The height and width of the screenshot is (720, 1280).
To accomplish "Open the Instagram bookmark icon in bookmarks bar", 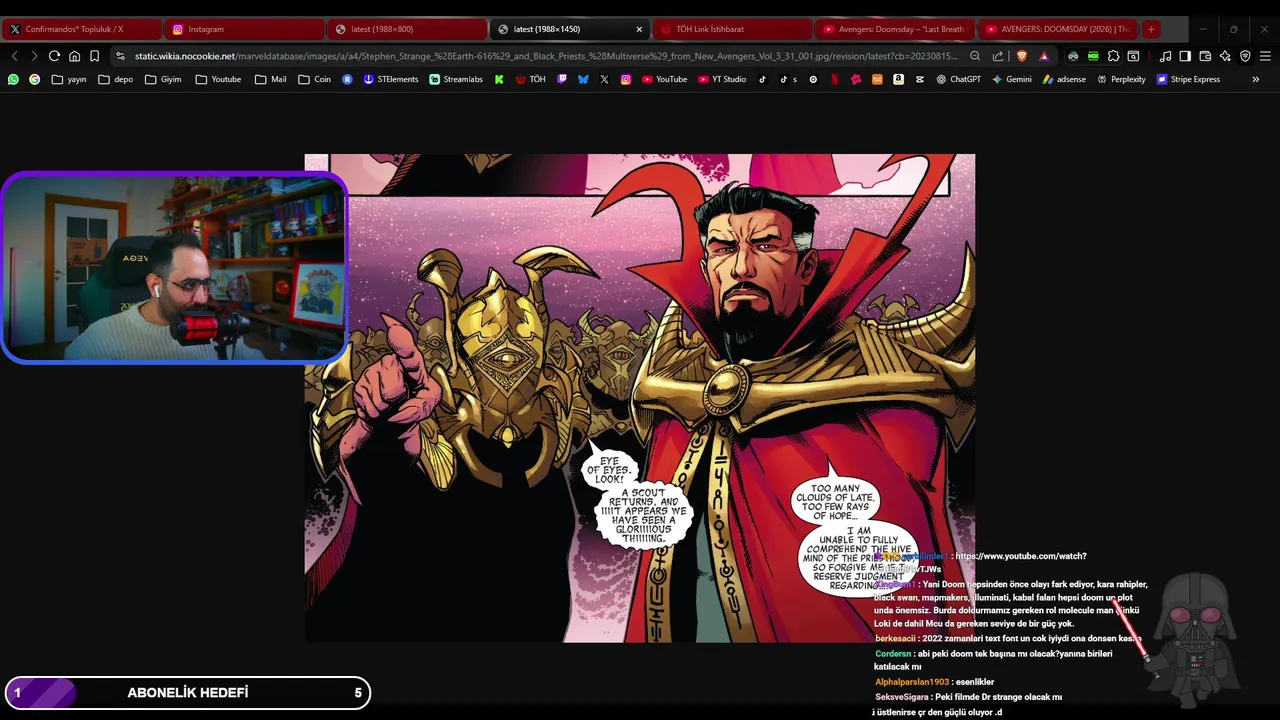I will (626, 79).
